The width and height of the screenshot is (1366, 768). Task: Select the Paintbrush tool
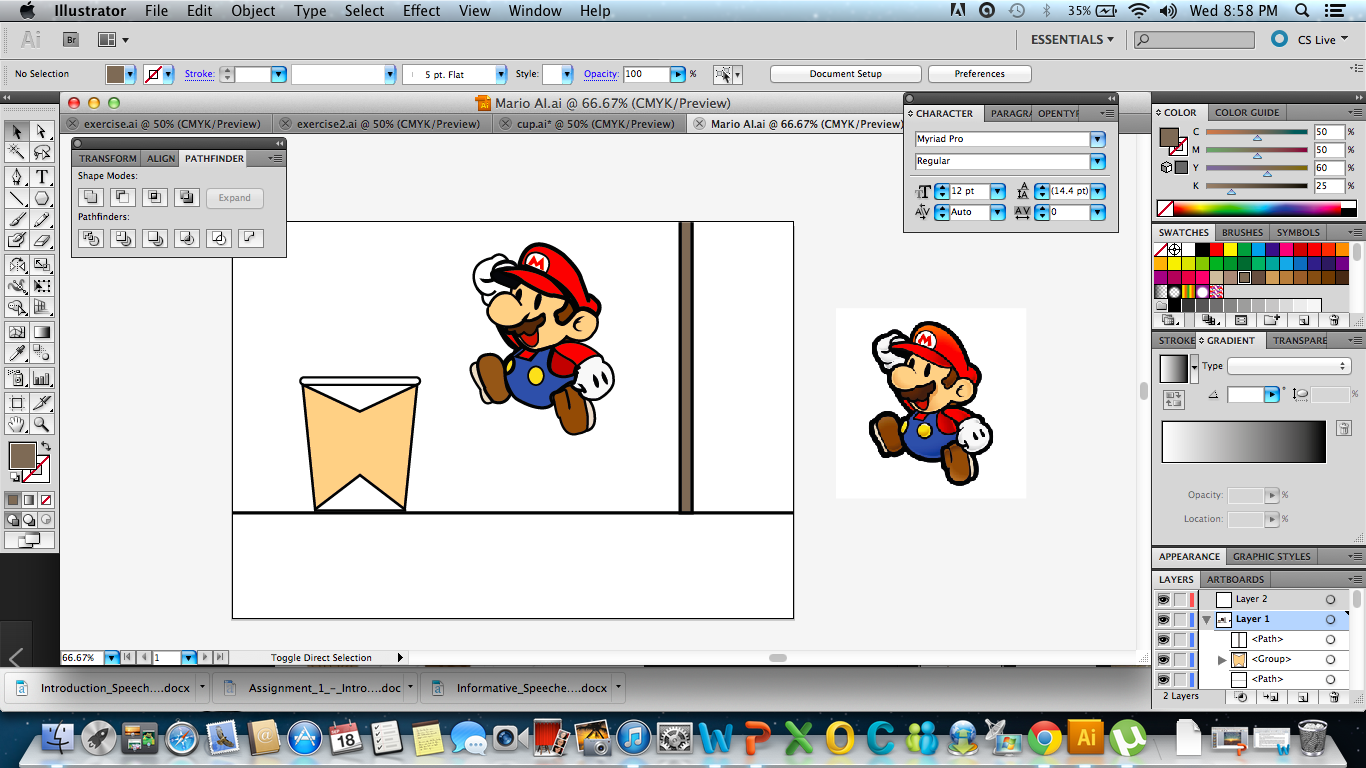coord(17,219)
